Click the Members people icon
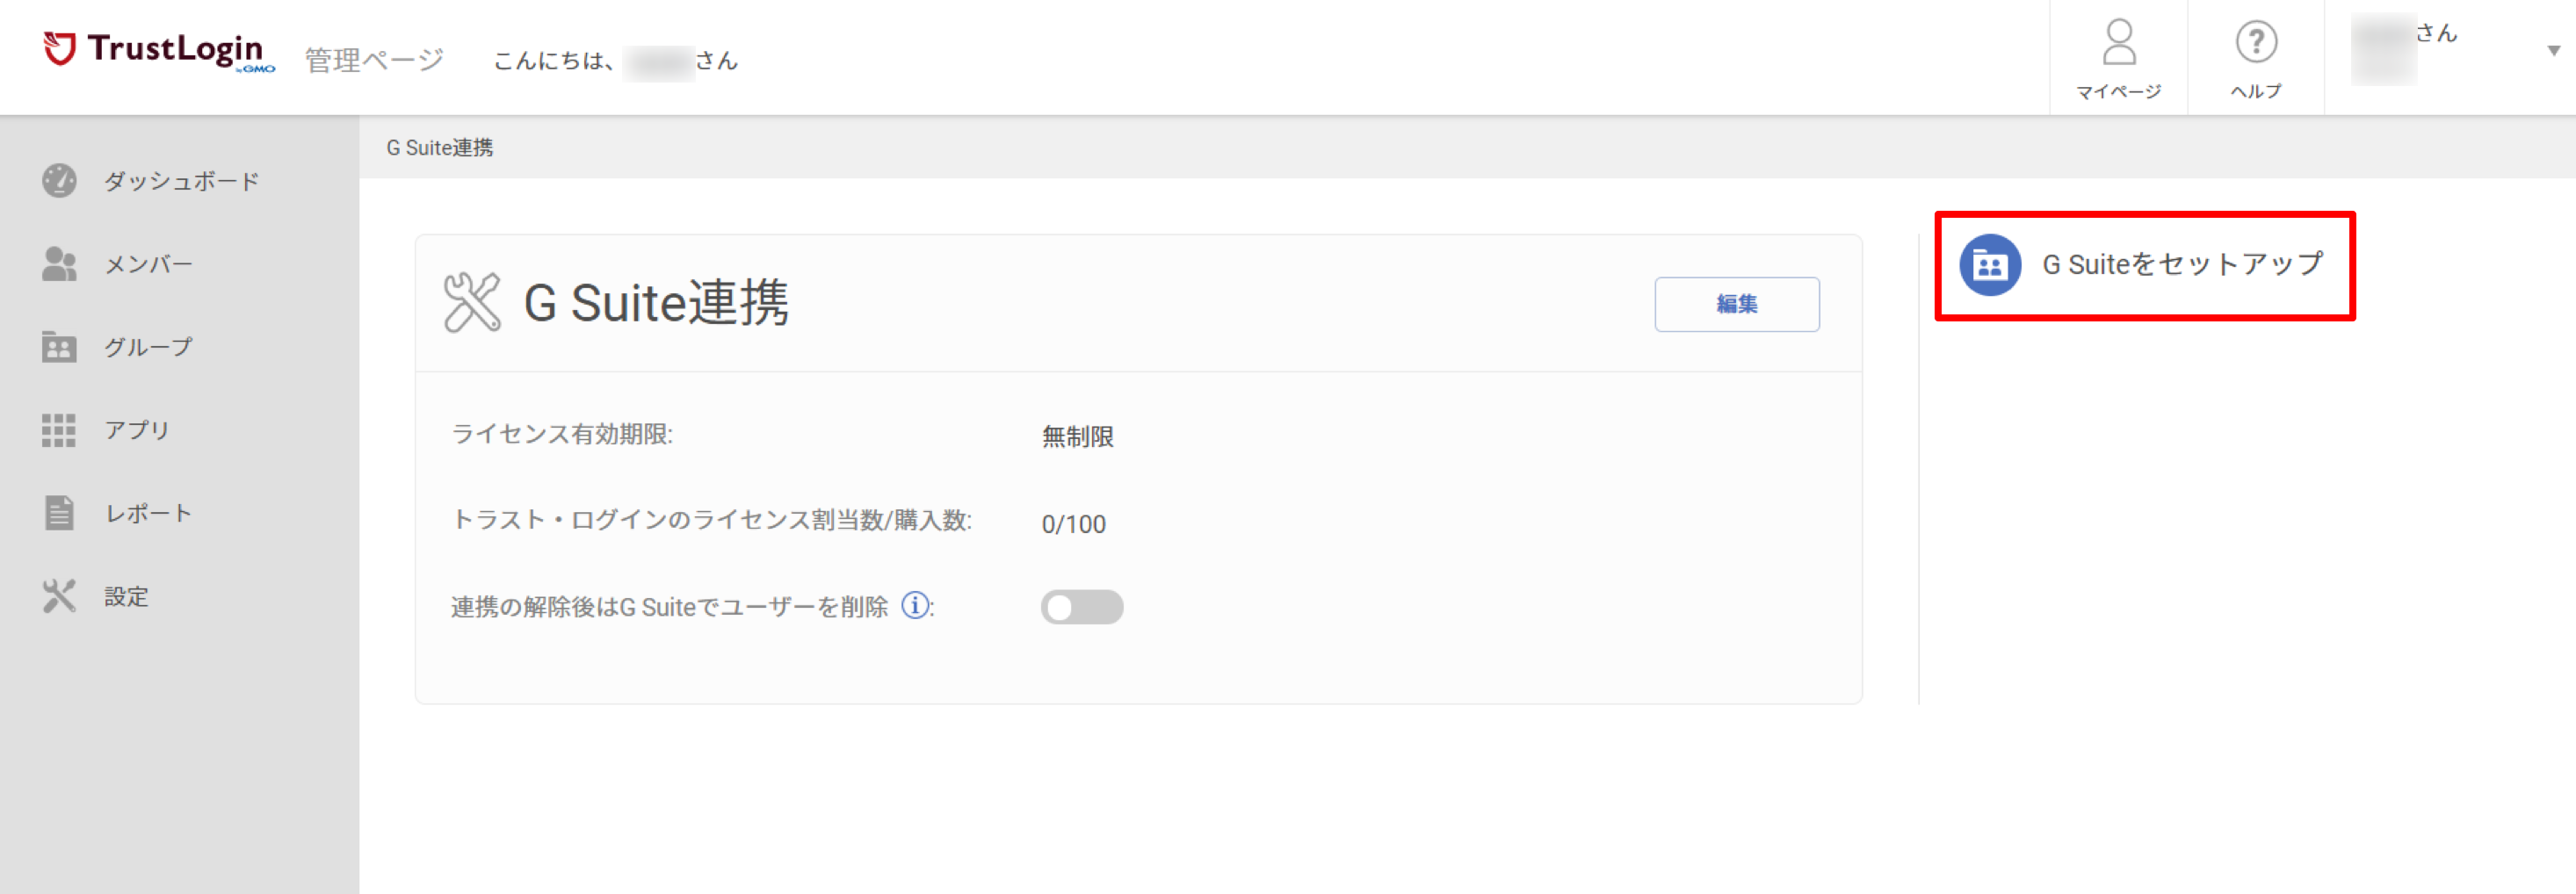The height and width of the screenshot is (894, 2576). tap(59, 264)
